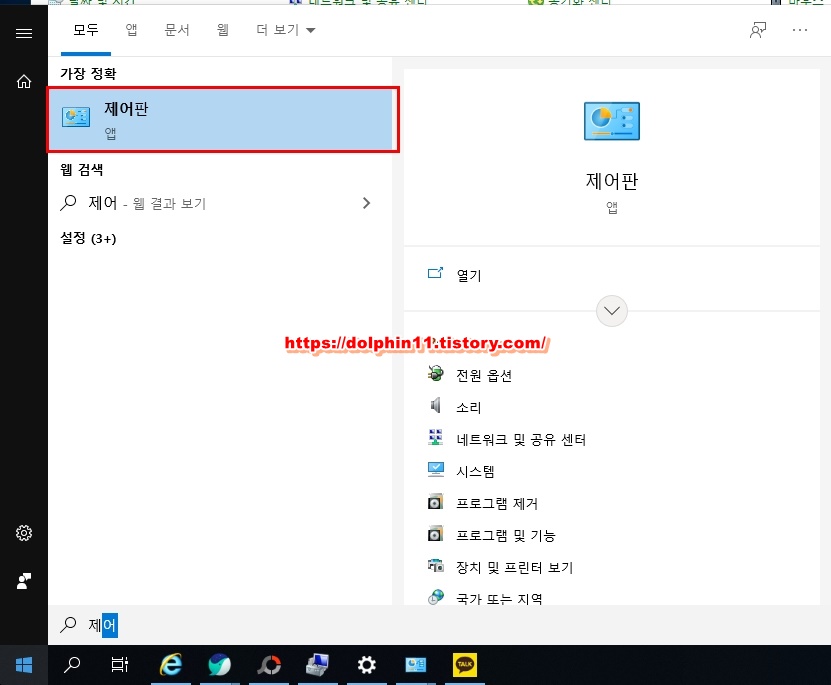Viewport: 831px width, 685px height.
Task: Open 시스템 item
Action: [475, 472]
